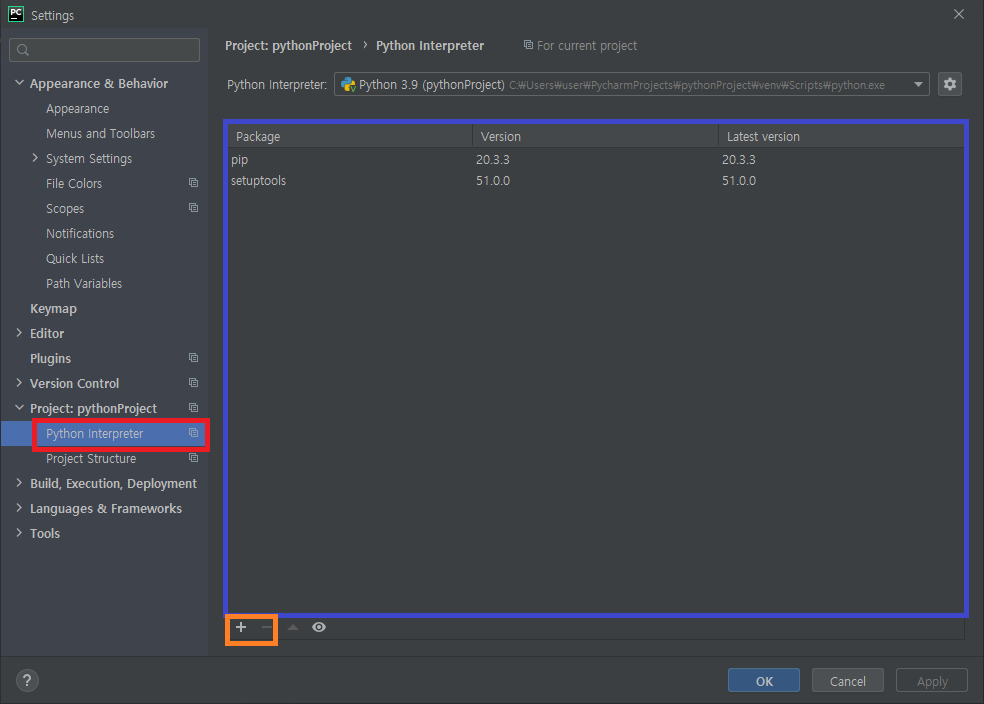This screenshot has width=984, height=704.
Task: Click Project: pythonProject breadcrumb
Action: 289,45
